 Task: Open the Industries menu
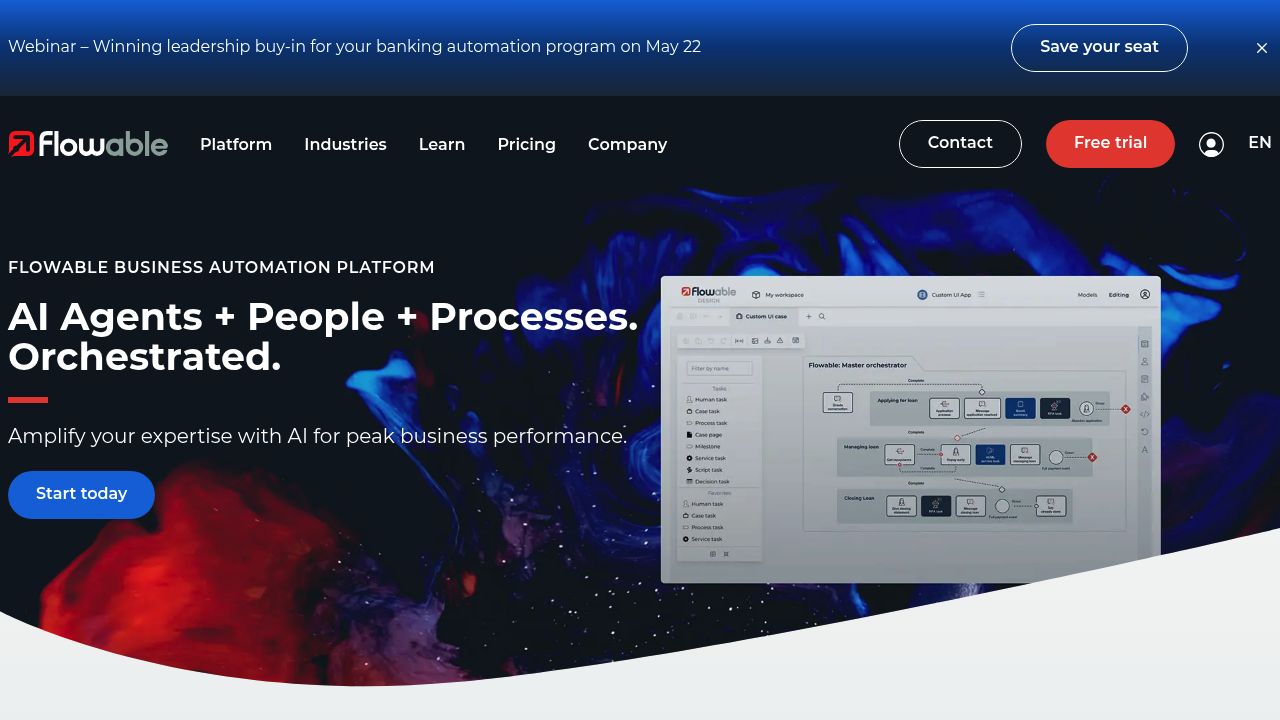coord(345,144)
